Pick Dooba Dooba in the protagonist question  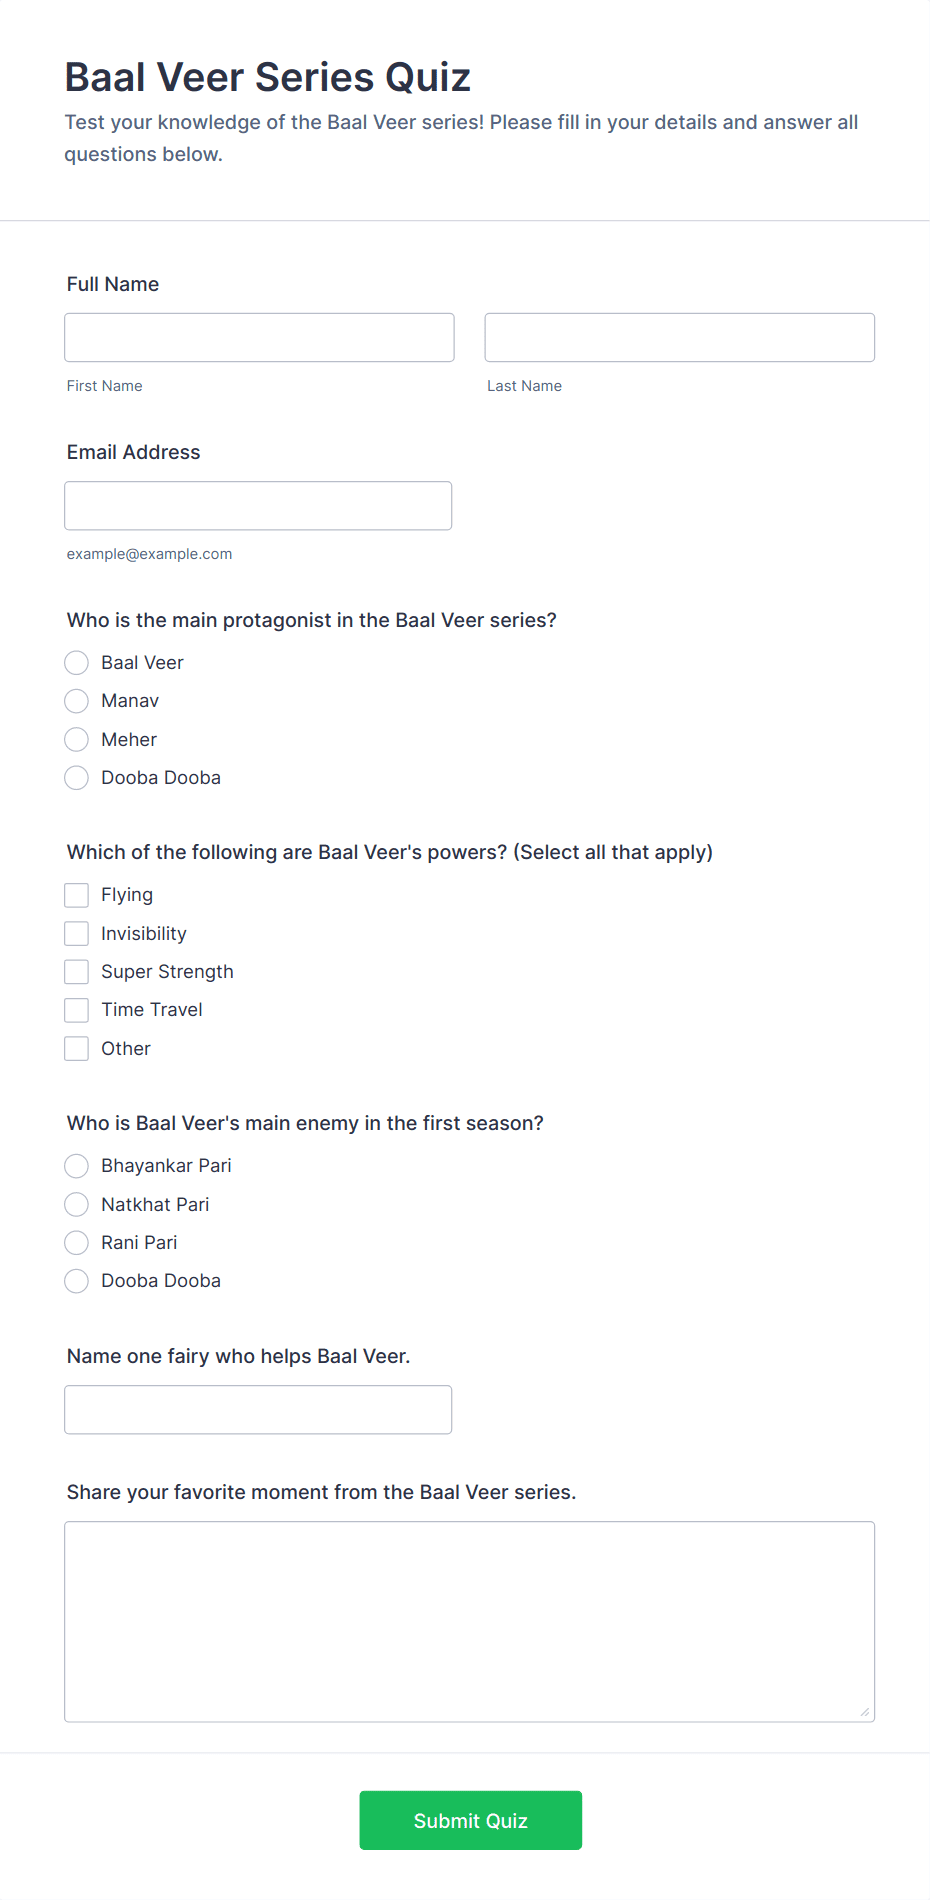click(x=76, y=777)
